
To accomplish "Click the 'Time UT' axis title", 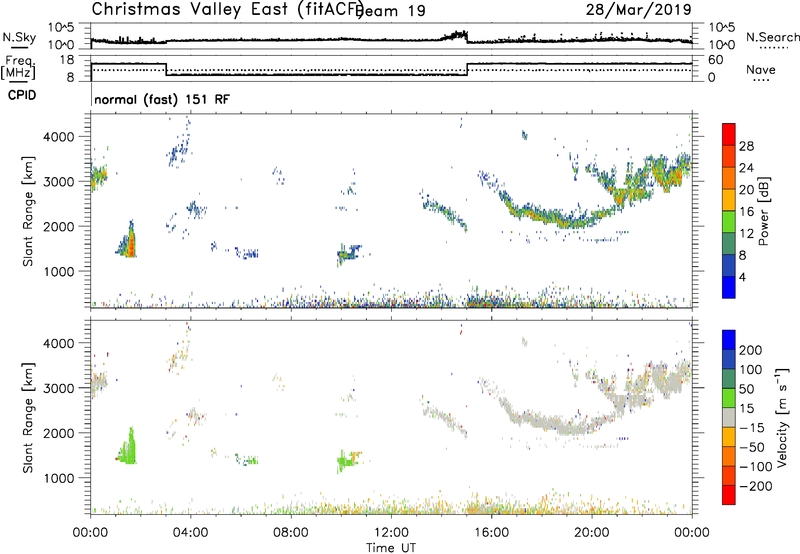I will (x=391, y=547).
